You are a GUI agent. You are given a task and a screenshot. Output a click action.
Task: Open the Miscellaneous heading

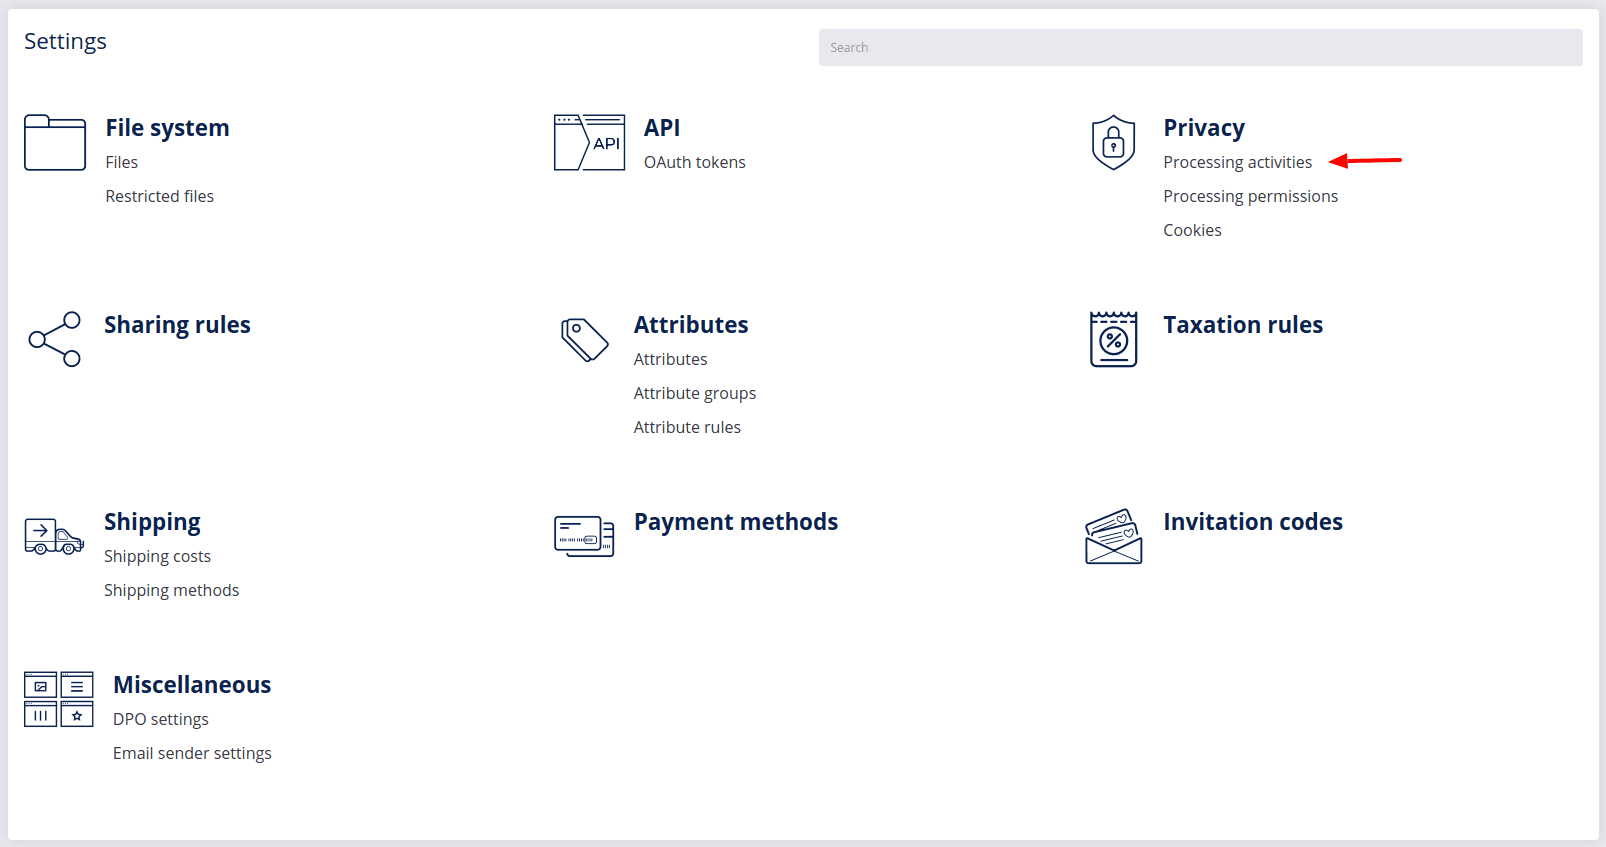(x=192, y=685)
